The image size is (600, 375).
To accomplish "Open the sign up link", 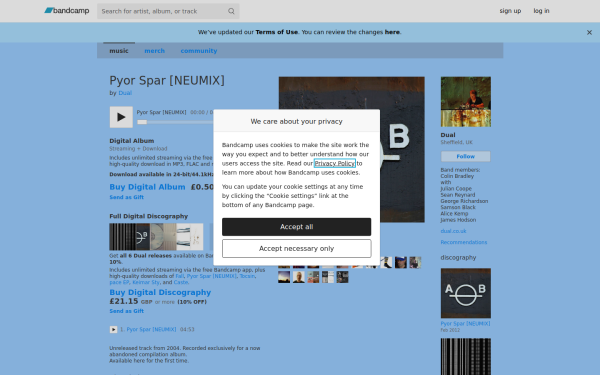I will tap(510, 11).
